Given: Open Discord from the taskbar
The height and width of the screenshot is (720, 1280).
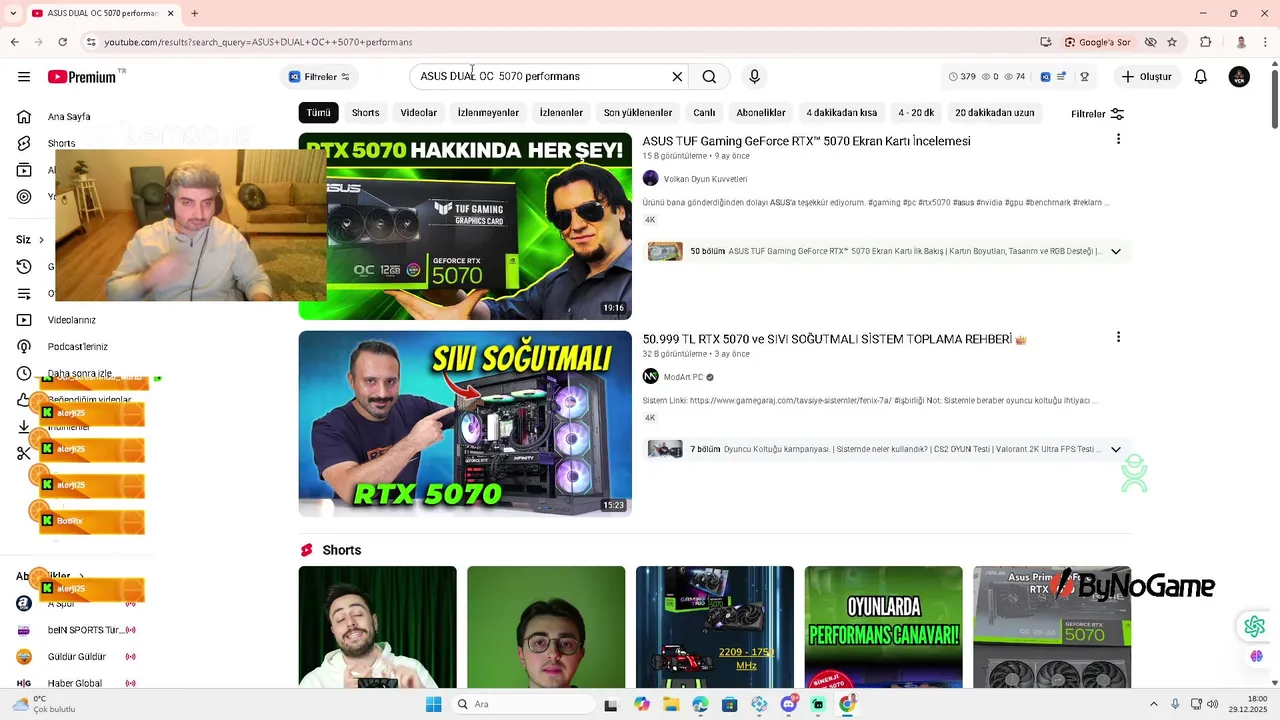Looking at the screenshot, I should coord(789,704).
